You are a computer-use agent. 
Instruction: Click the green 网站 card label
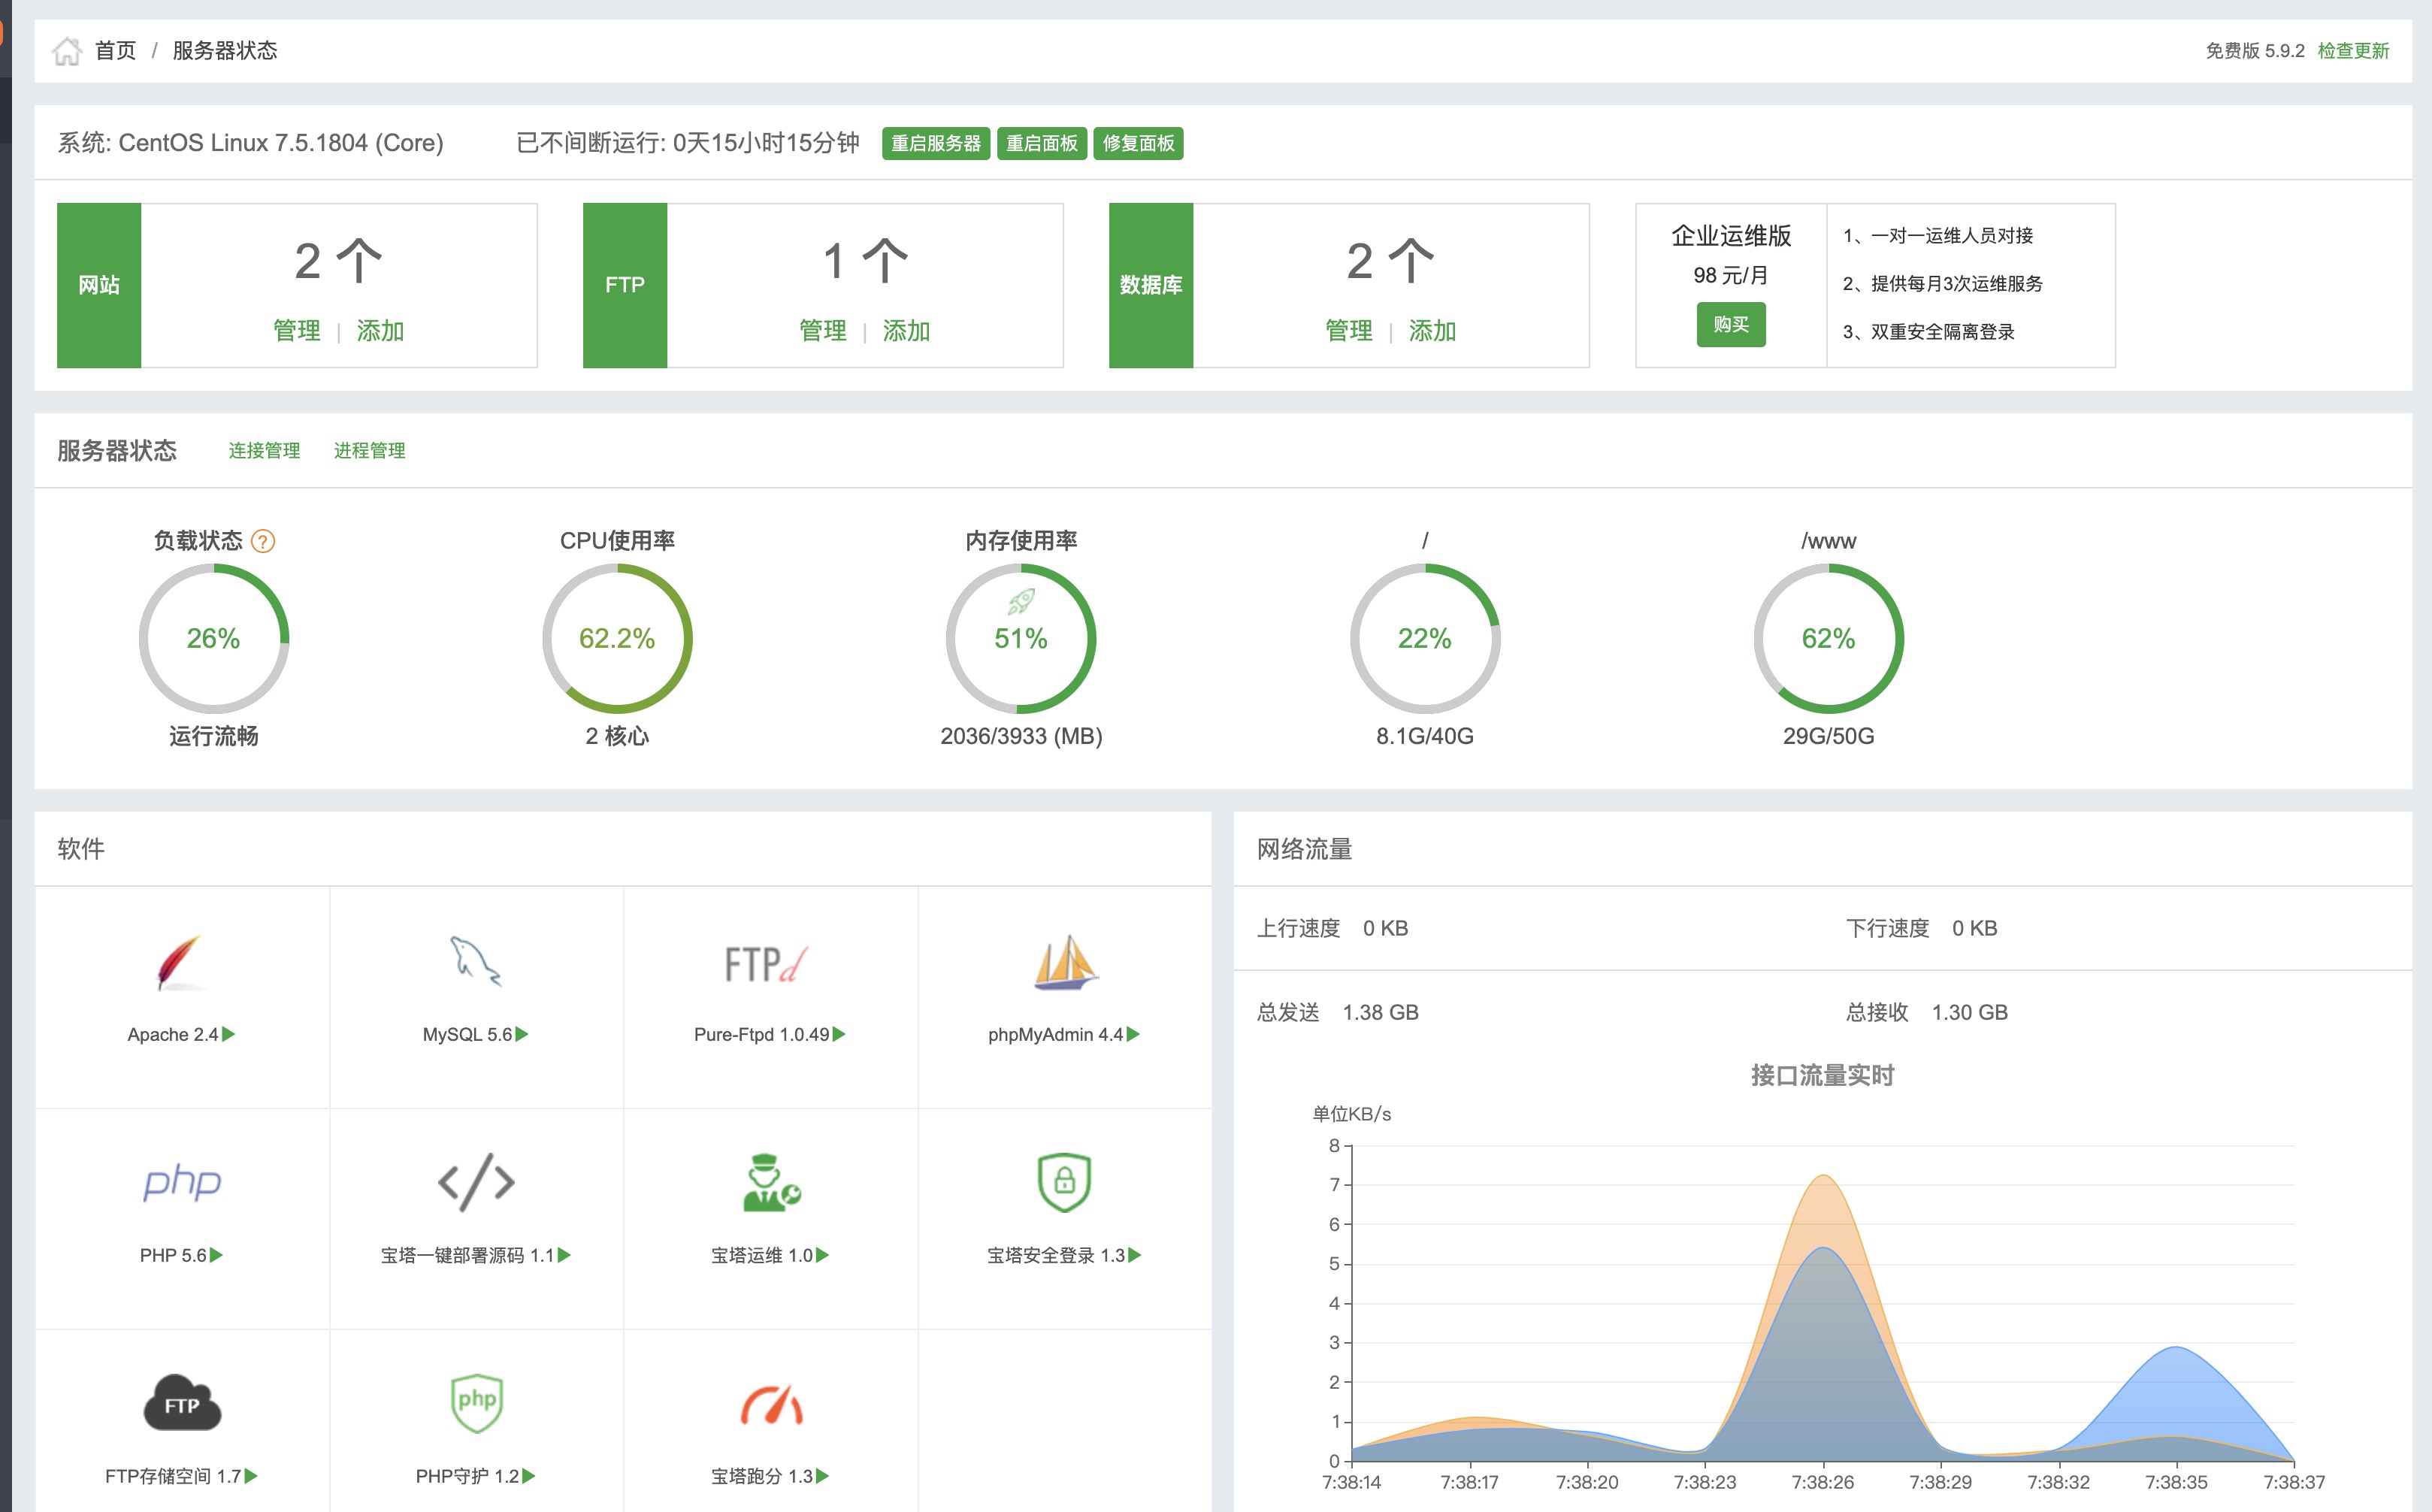tap(99, 285)
